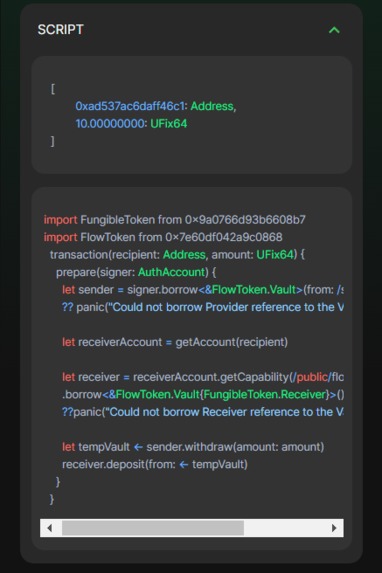The image size is (382, 573).
Task: Click the UFix64 type label in the arguments box
Action: coord(169,124)
